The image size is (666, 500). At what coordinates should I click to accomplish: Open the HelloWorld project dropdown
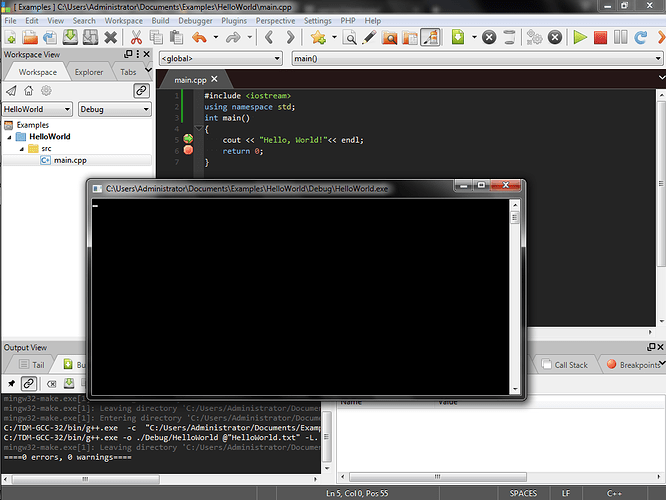coord(37,109)
